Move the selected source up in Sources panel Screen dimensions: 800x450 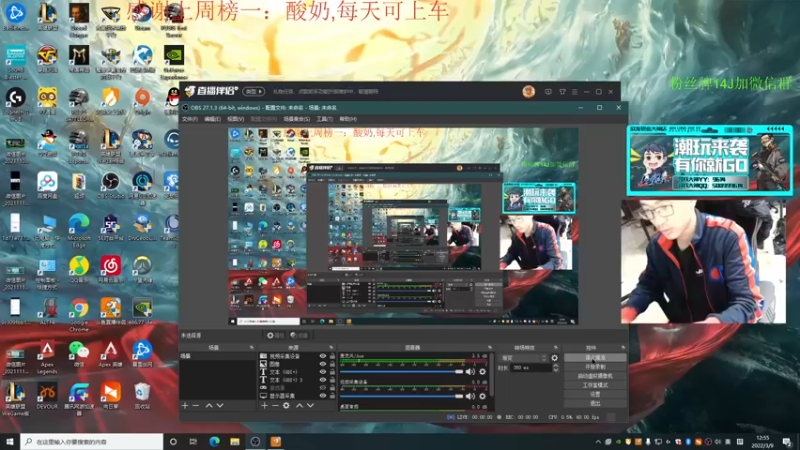point(299,406)
